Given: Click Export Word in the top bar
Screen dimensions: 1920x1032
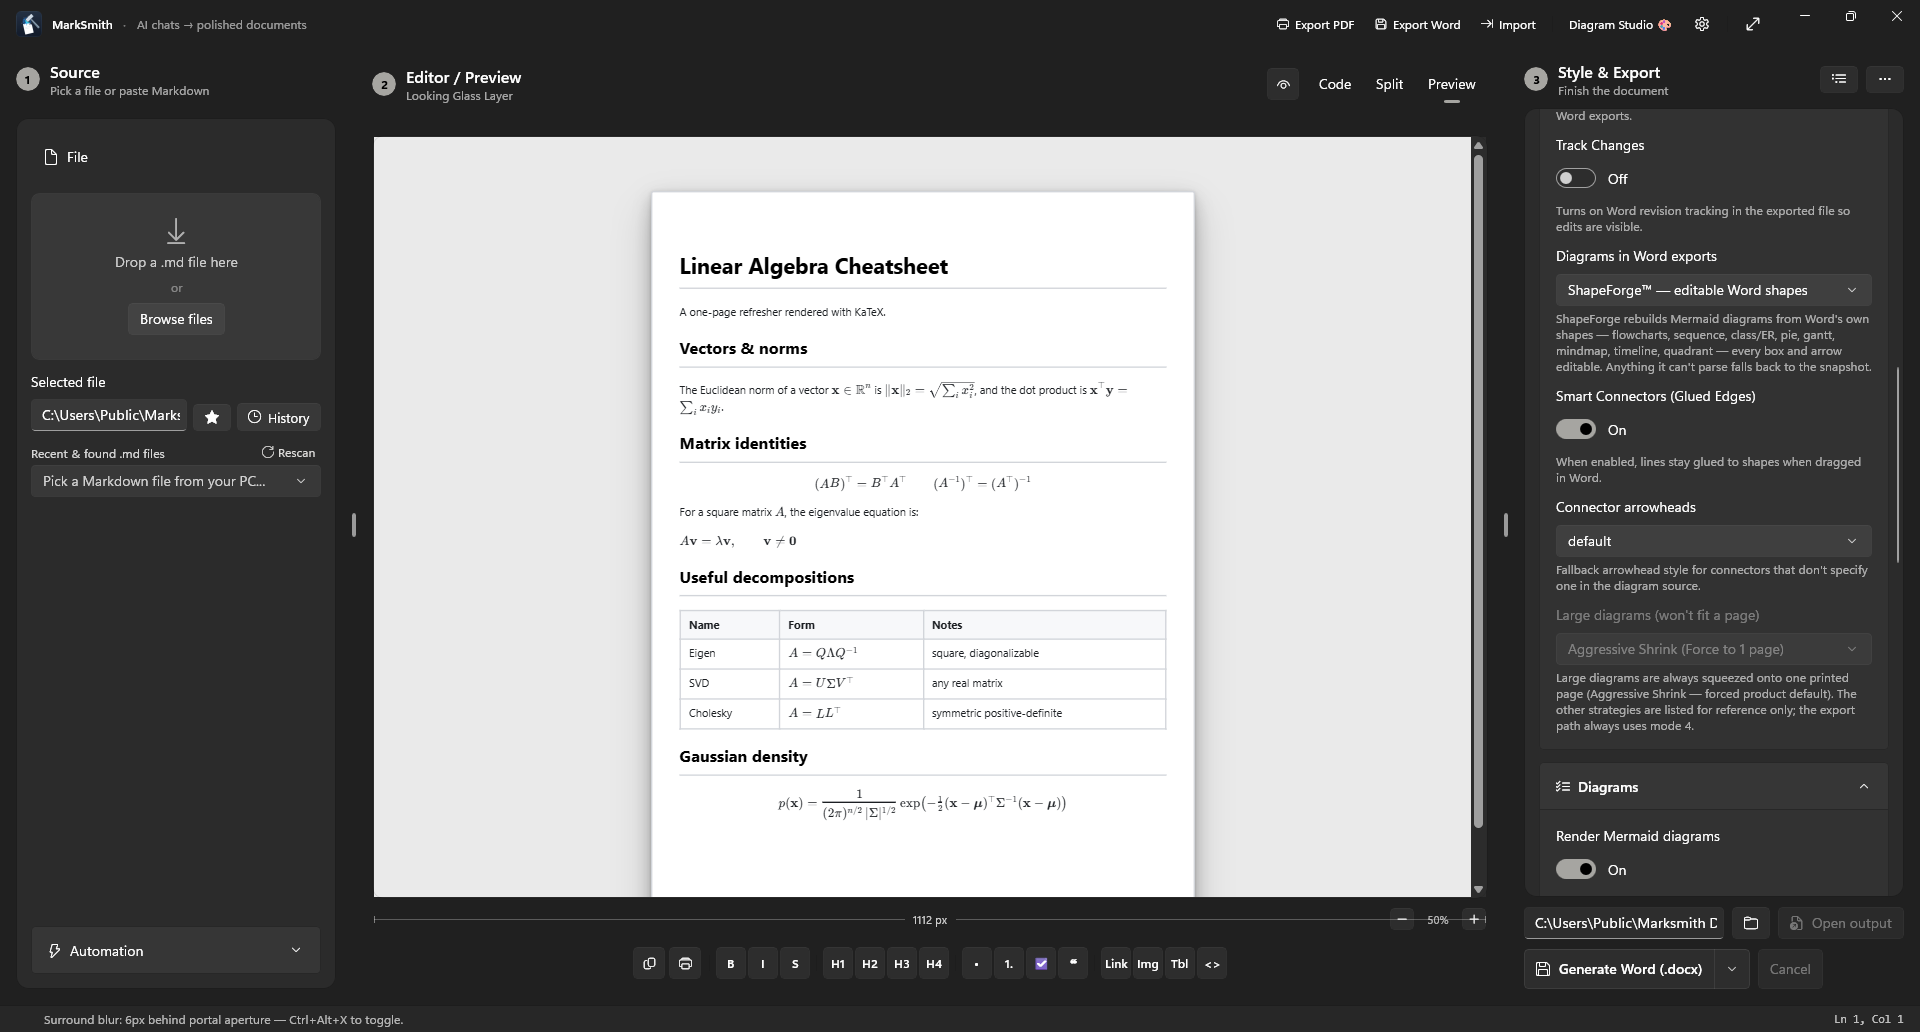Looking at the screenshot, I should click(x=1417, y=24).
